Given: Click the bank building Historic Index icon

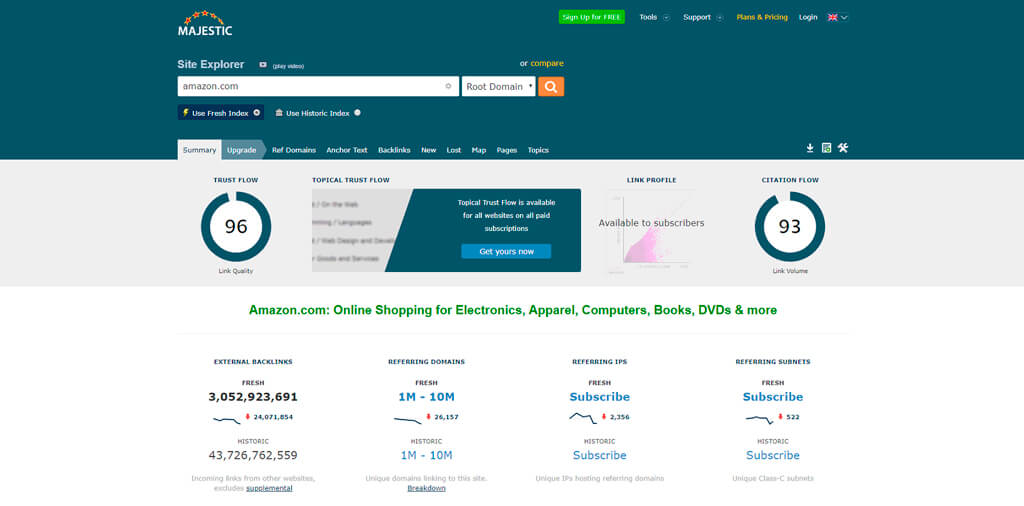Looking at the screenshot, I should pos(279,112).
